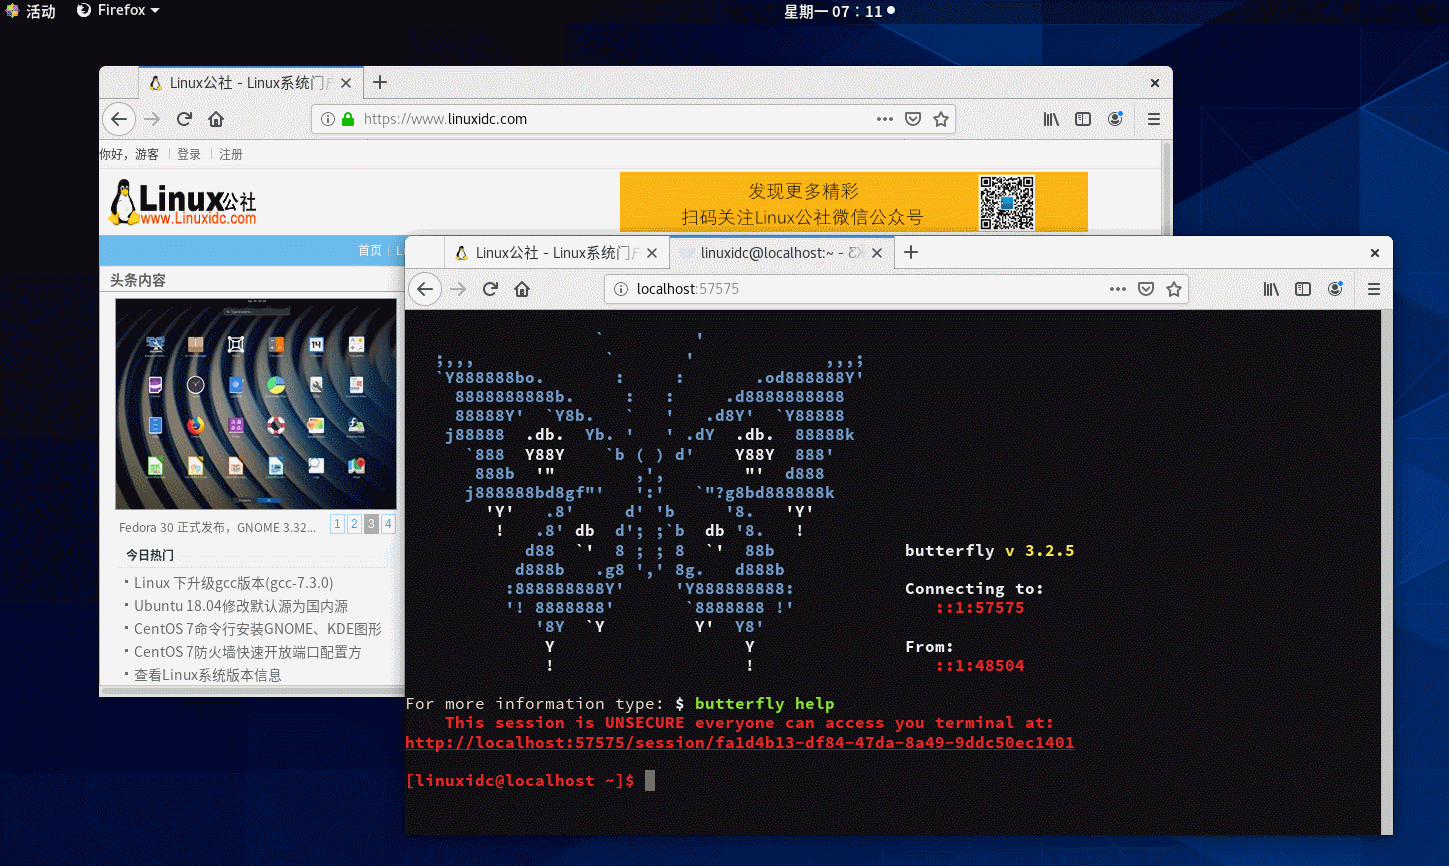Bookmark the linuxidc.com page
This screenshot has width=1449, height=866.
point(941,119)
